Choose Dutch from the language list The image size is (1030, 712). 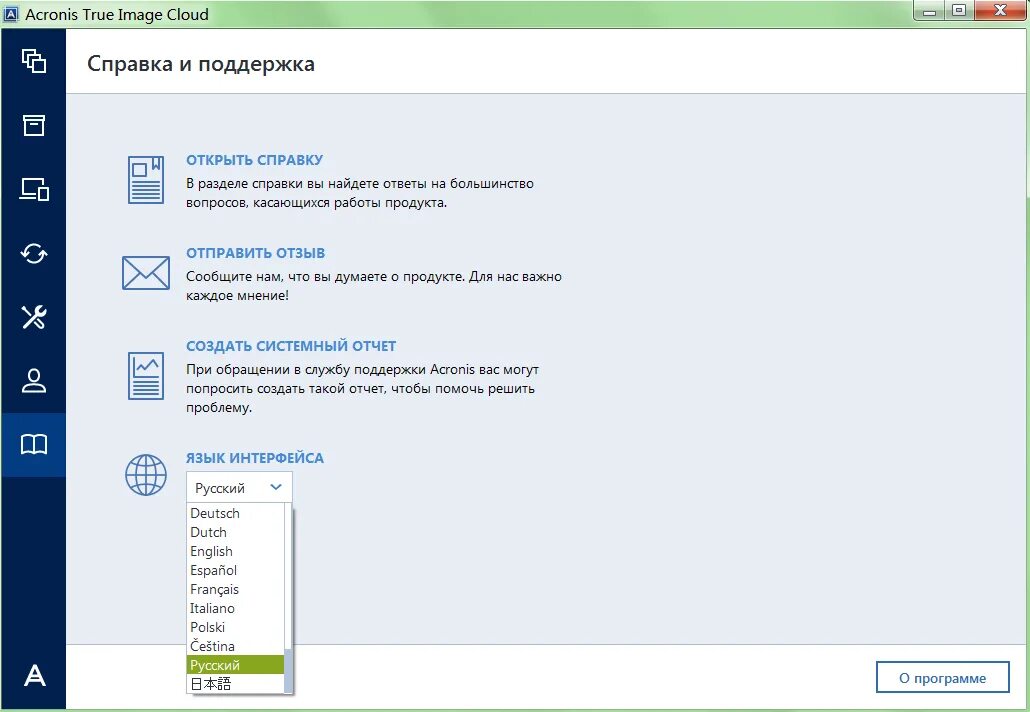[235, 532]
